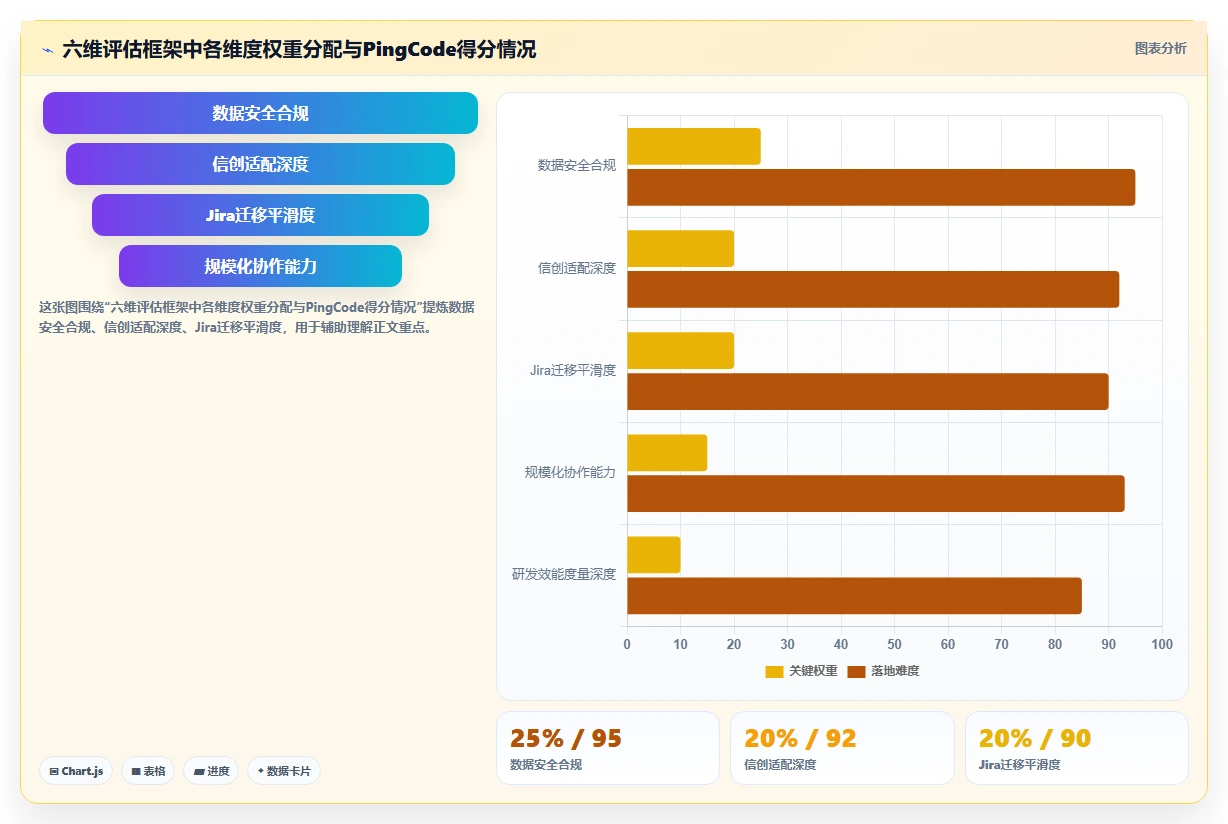
Task: Click the 研发效能度量深度 y-axis label
Action: pos(564,574)
